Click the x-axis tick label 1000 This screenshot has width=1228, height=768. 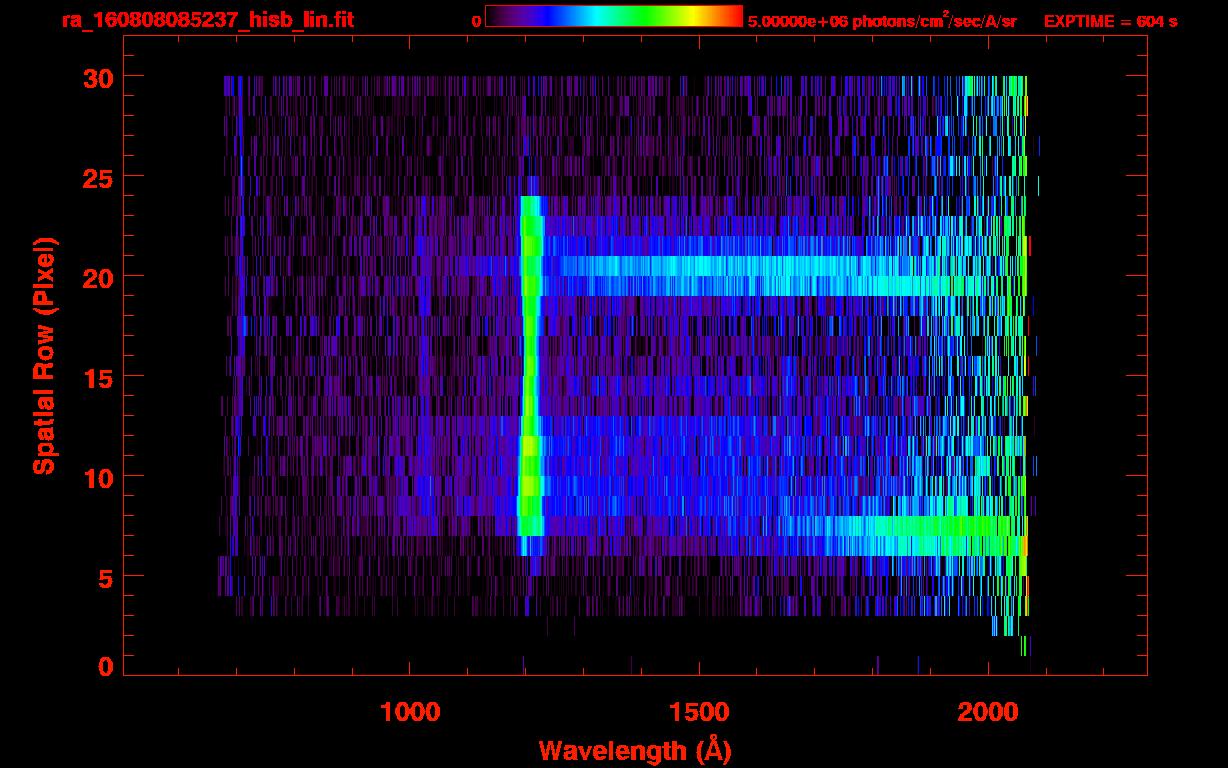tap(410, 712)
